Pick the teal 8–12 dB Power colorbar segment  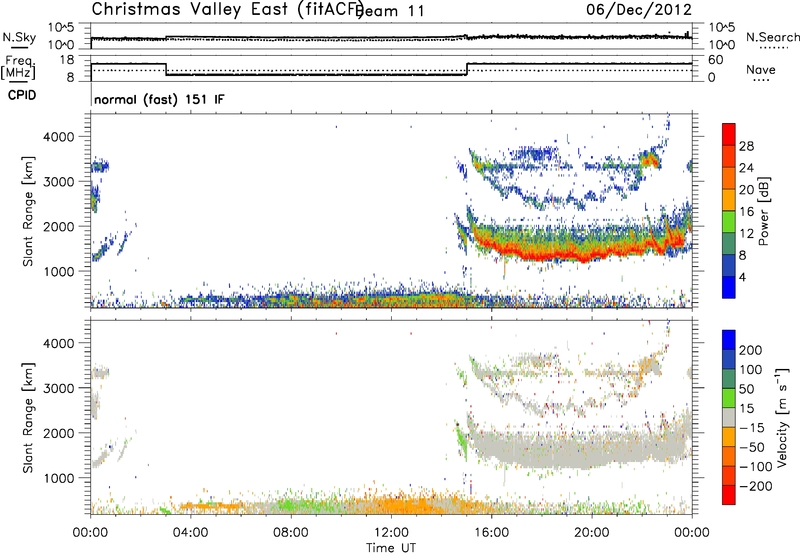[729, 244]
